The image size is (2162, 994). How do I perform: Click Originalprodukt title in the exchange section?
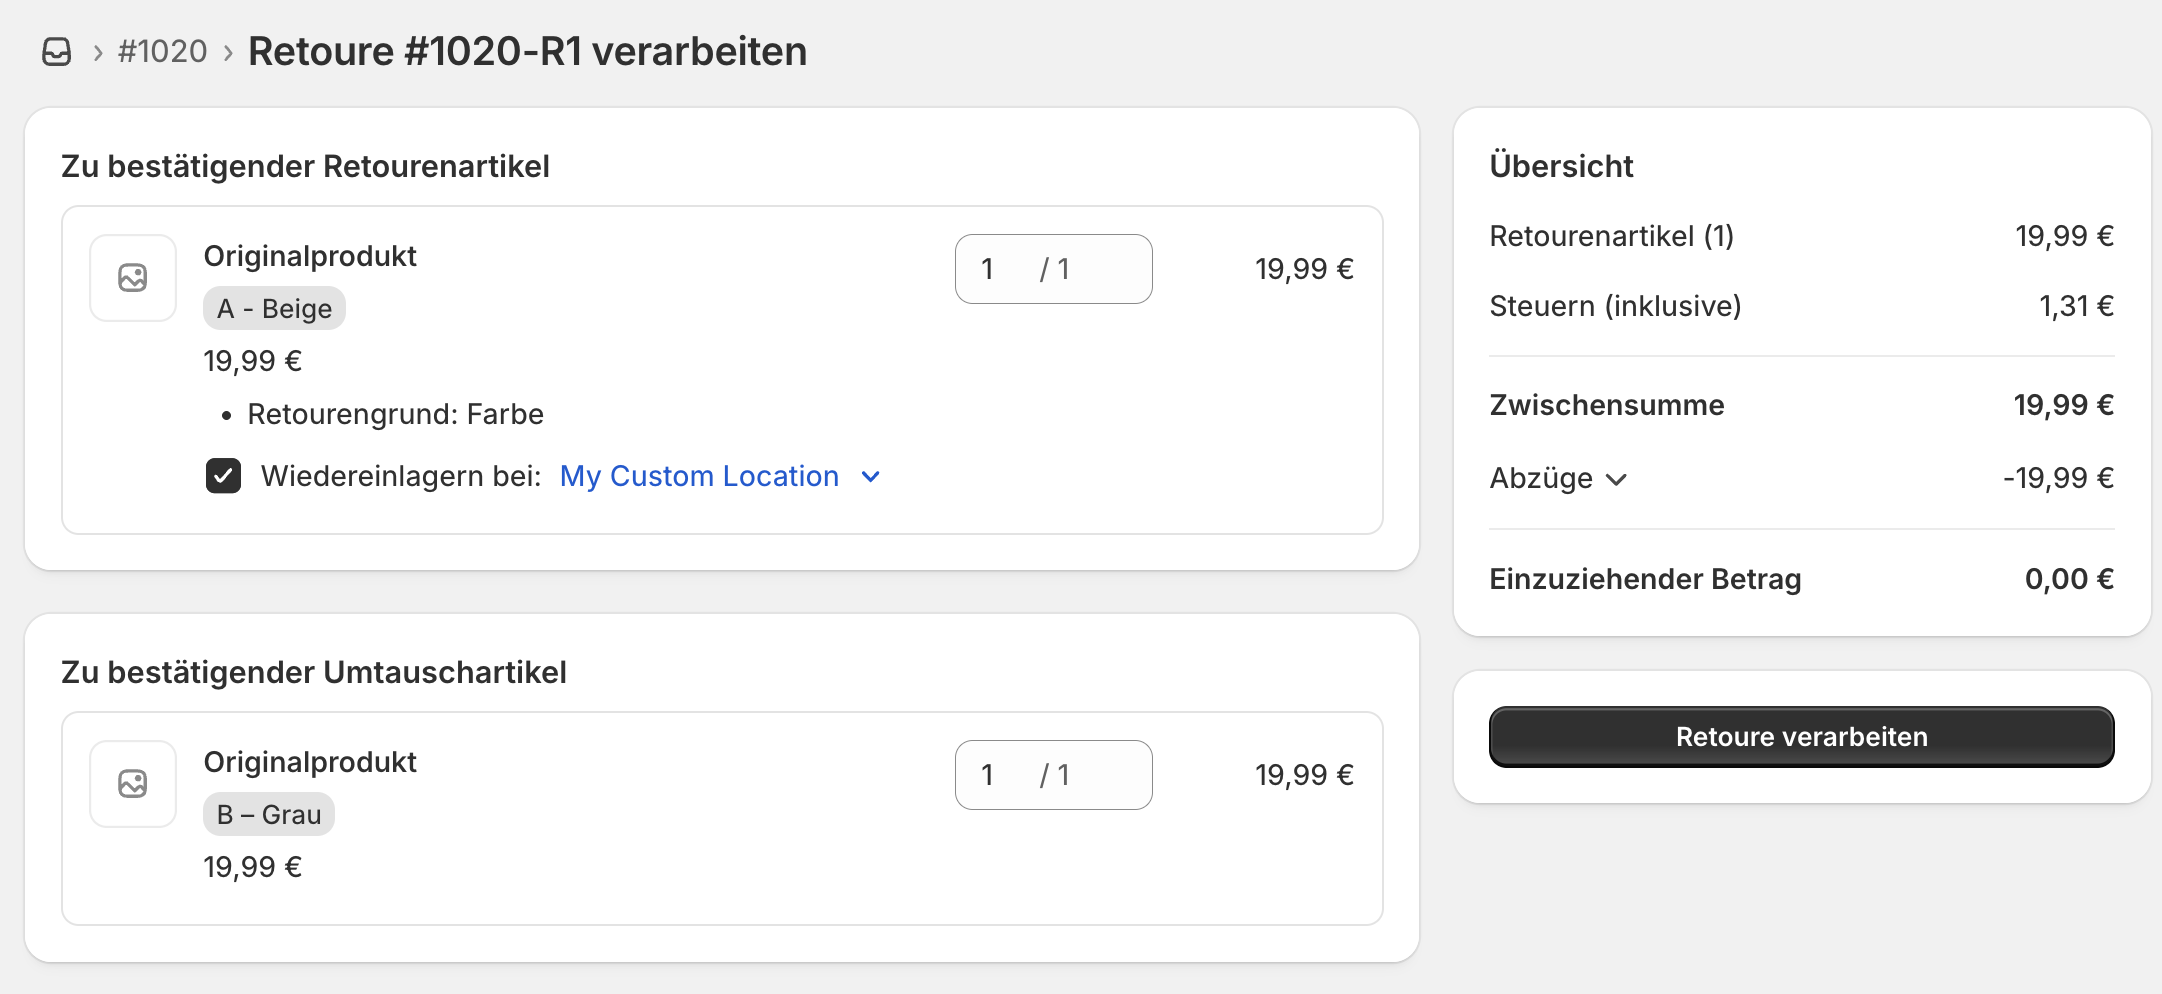coord(310,762)
